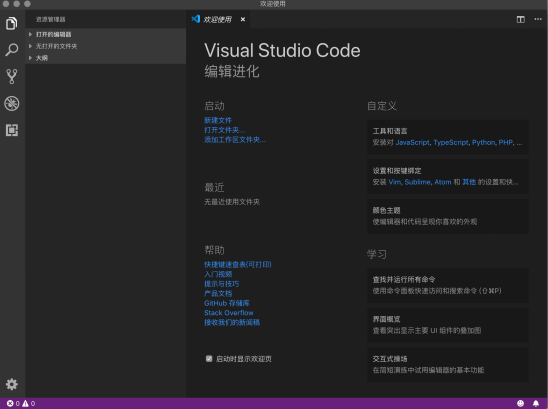The image size is (548, 409).
Task: Open the 颜色主题 card
Action: [x=448, y=216]
